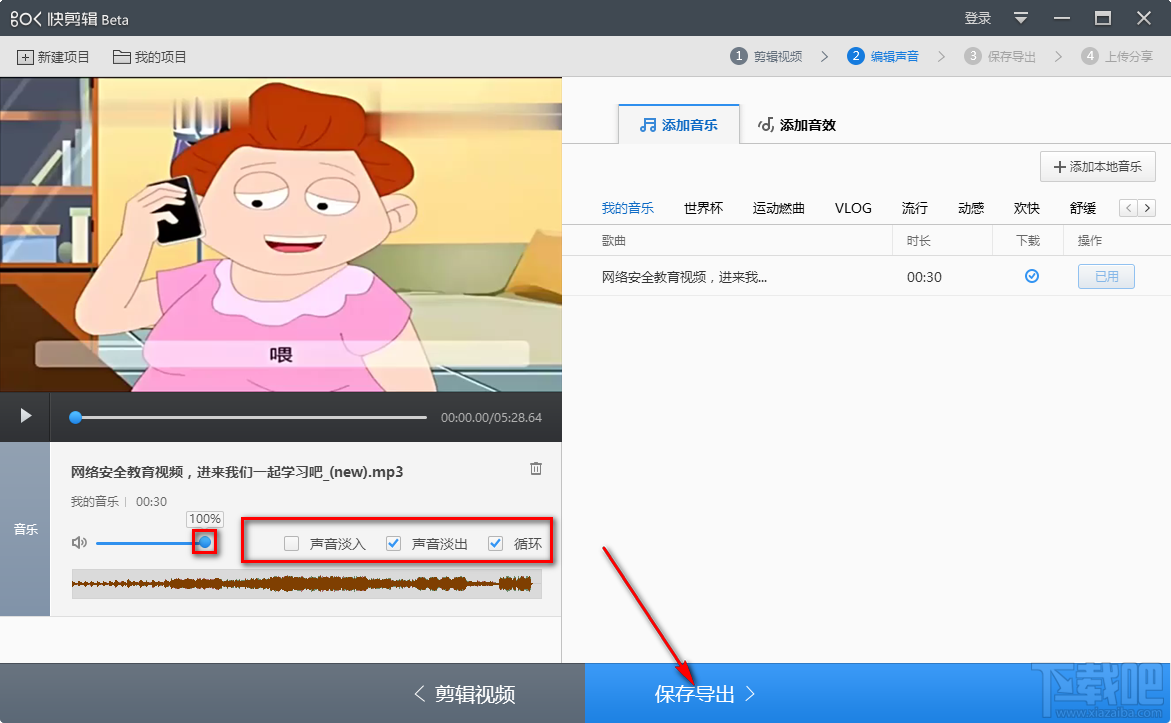Click the plus icon next to 新建项目

[x=24, y=57]
